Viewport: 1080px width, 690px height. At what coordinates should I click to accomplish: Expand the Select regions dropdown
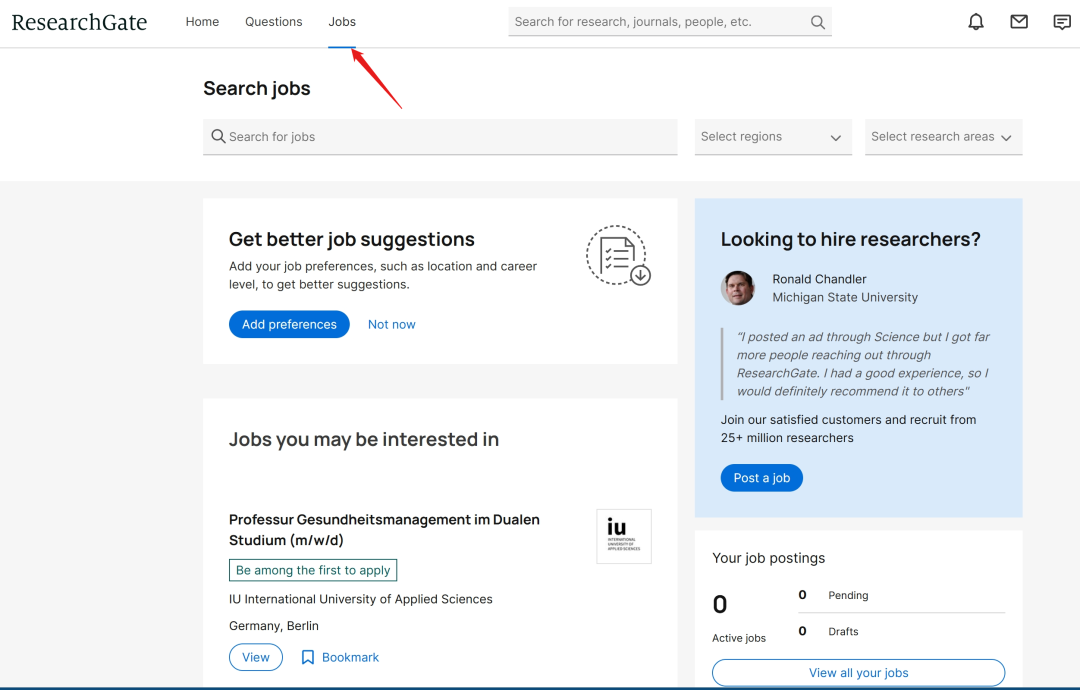[x=773, y=136]
